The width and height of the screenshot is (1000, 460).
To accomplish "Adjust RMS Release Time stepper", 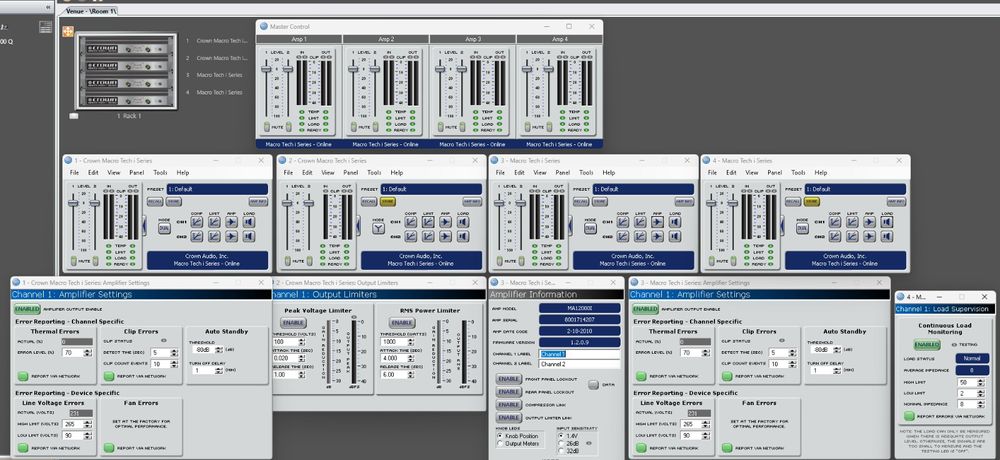I will (x=413, y=375).
